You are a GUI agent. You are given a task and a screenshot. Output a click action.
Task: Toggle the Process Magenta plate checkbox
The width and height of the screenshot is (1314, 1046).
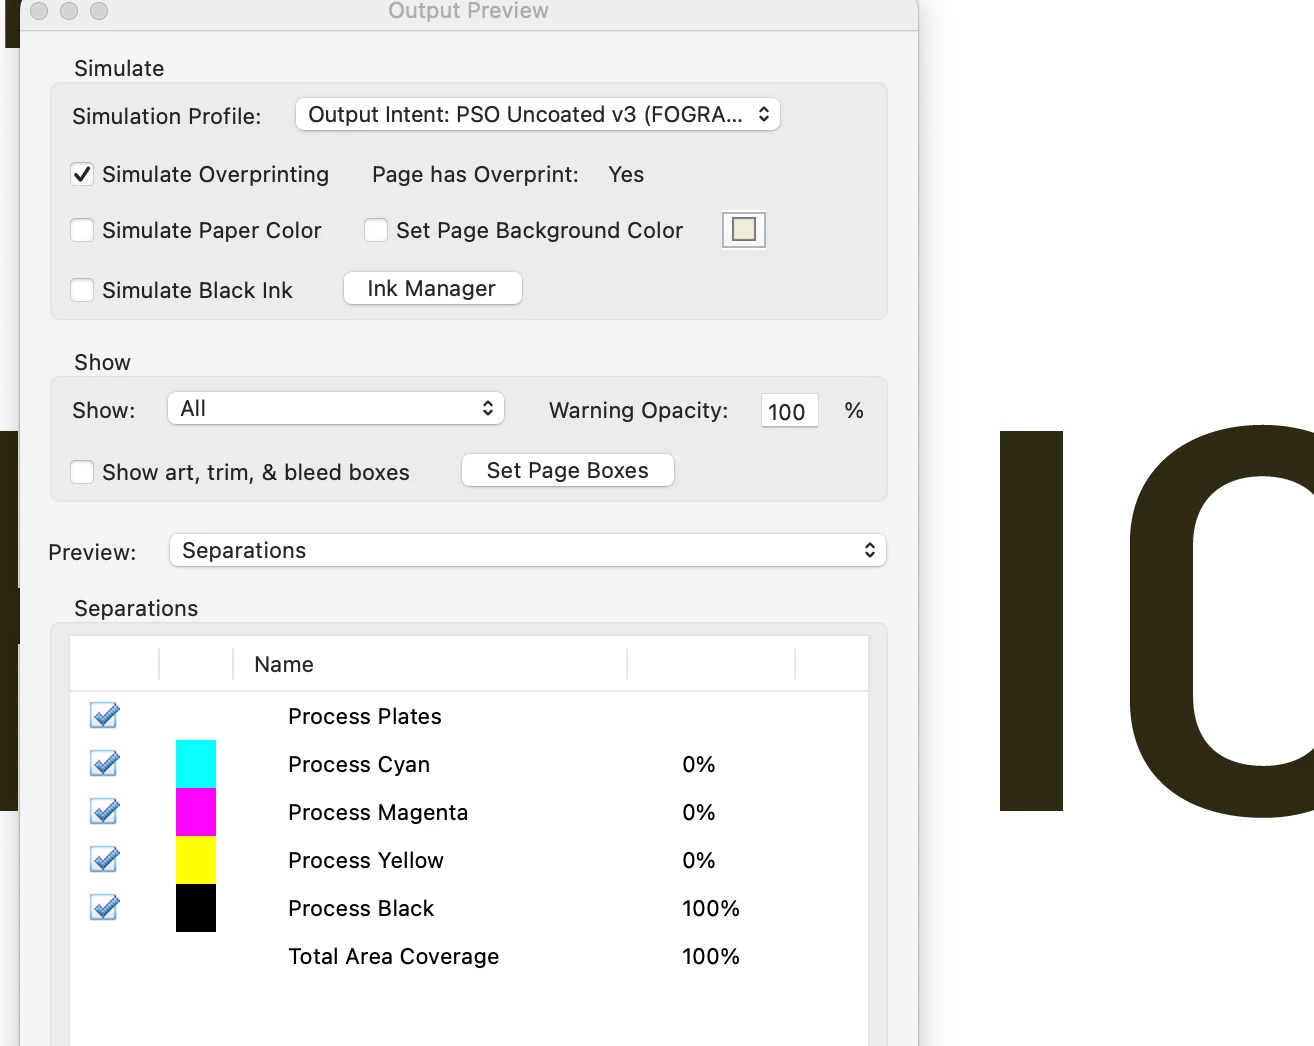pyautogui.click(x=104, y=812)
